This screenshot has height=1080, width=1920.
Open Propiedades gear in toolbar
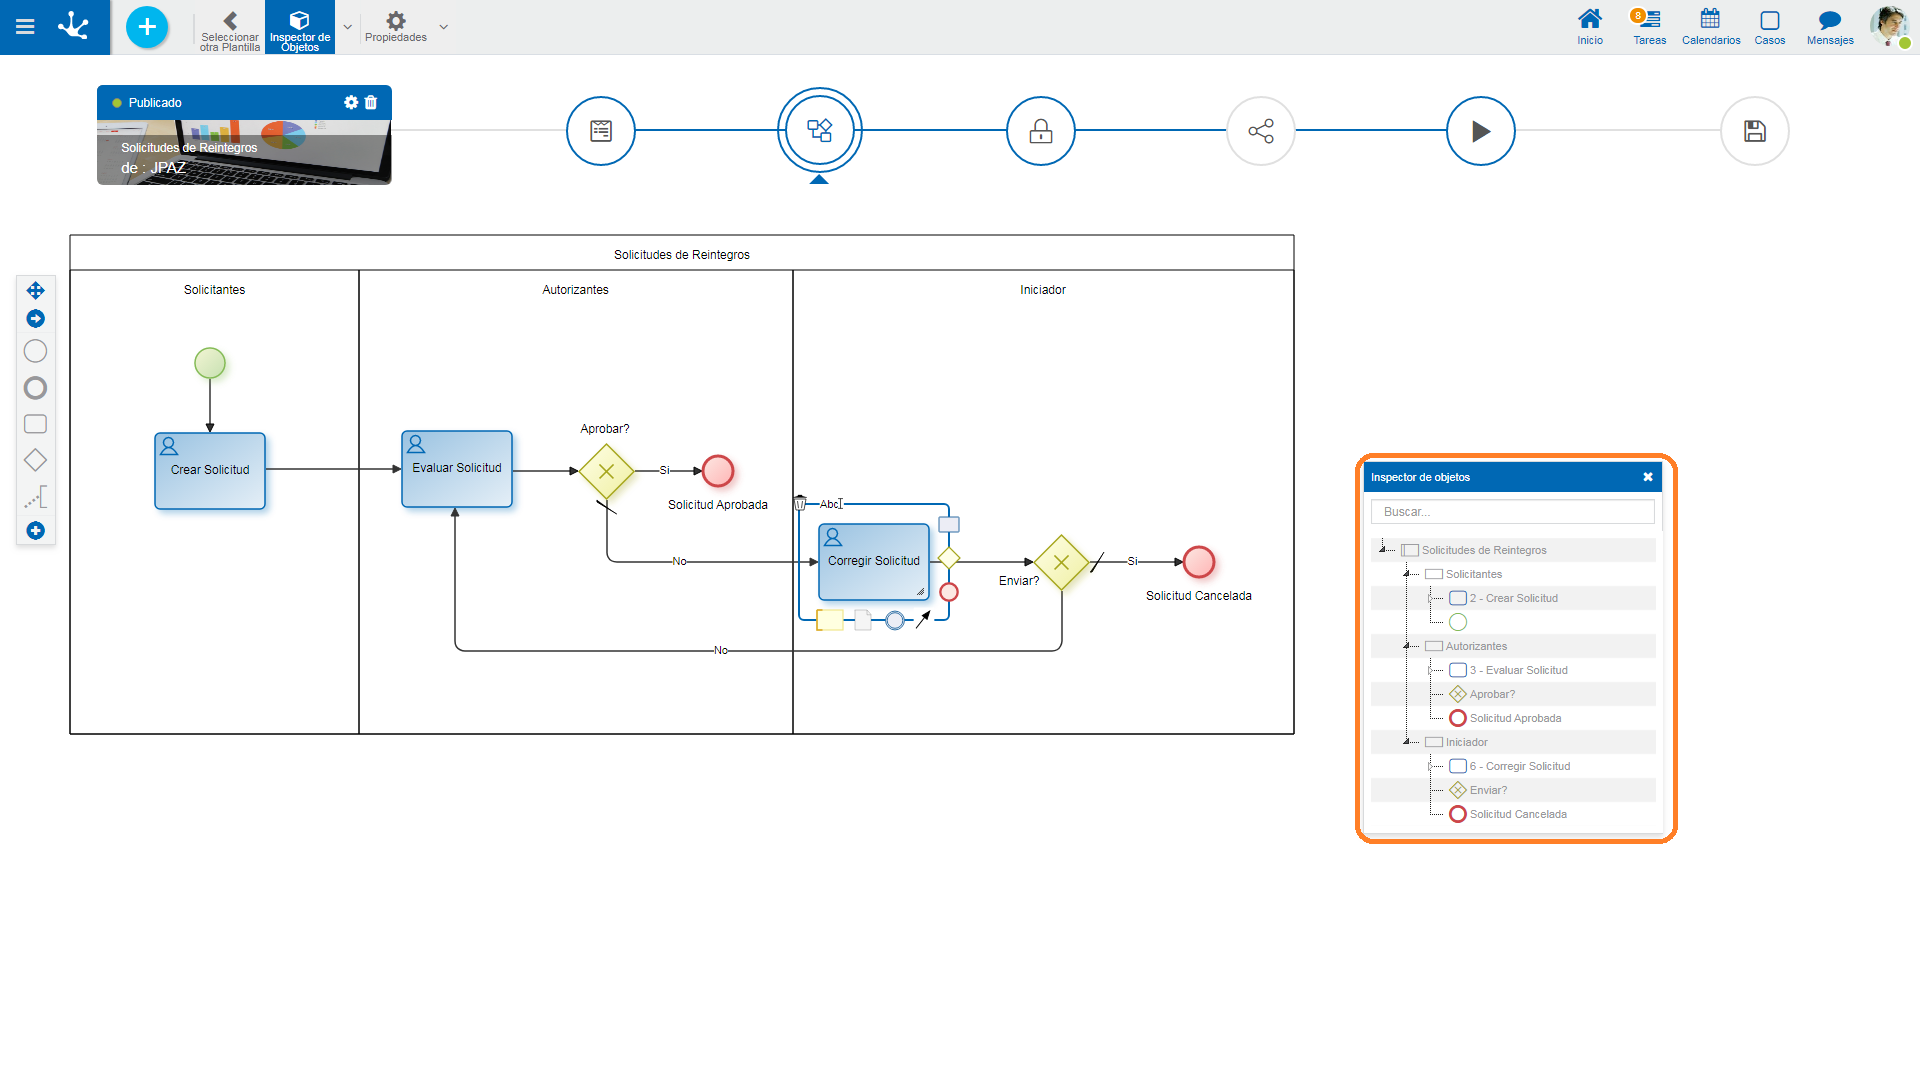coord(396,26)
